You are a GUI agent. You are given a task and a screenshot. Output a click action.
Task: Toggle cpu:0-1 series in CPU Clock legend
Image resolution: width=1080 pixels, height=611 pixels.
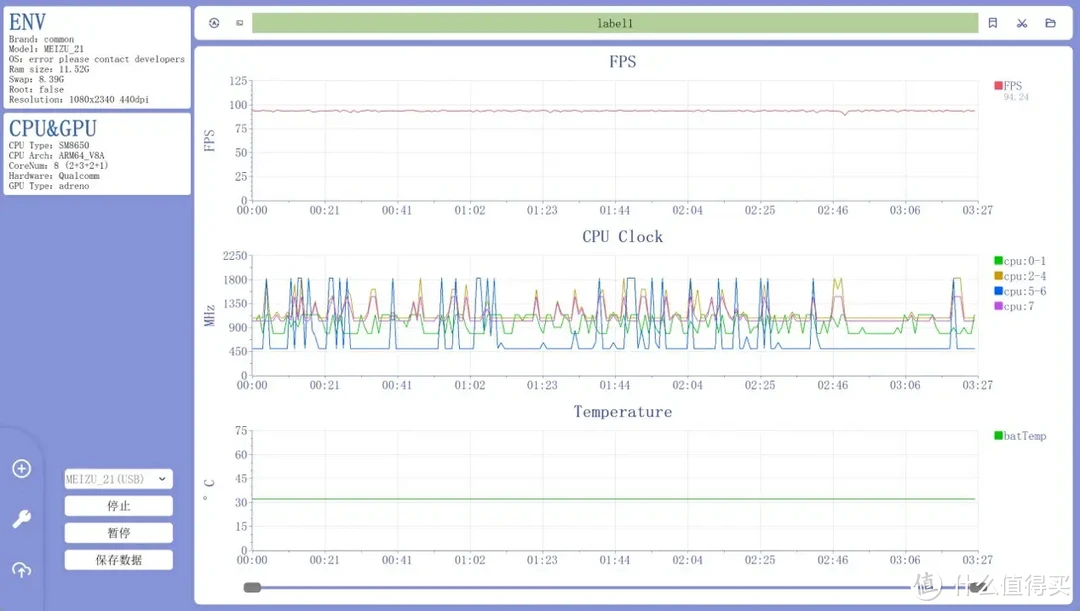tap(1019, 261)
